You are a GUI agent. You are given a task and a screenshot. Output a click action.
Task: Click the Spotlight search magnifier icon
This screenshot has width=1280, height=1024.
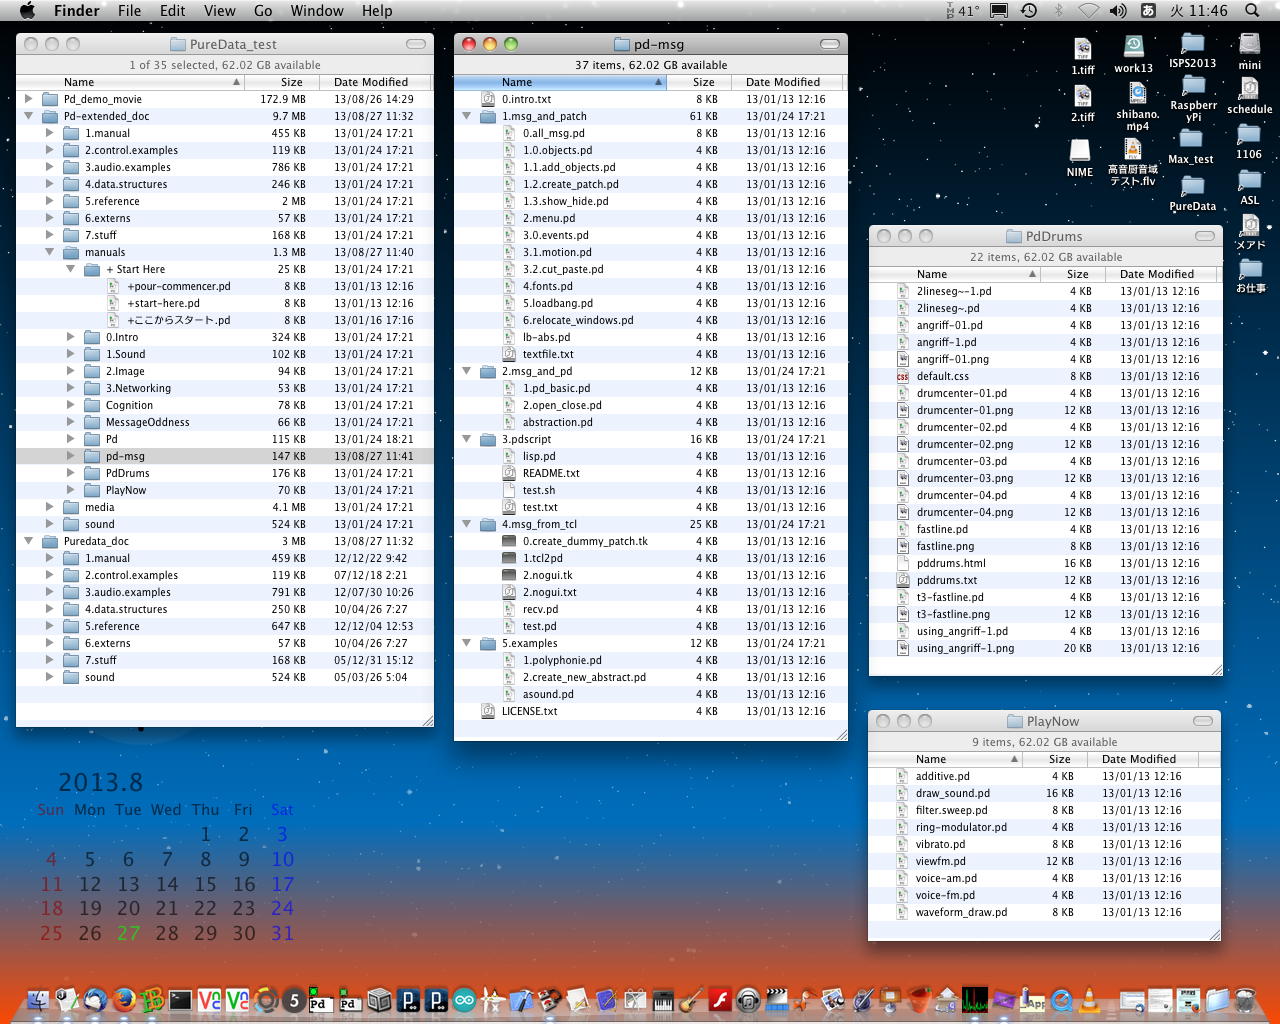click(x=1252, y=11)
